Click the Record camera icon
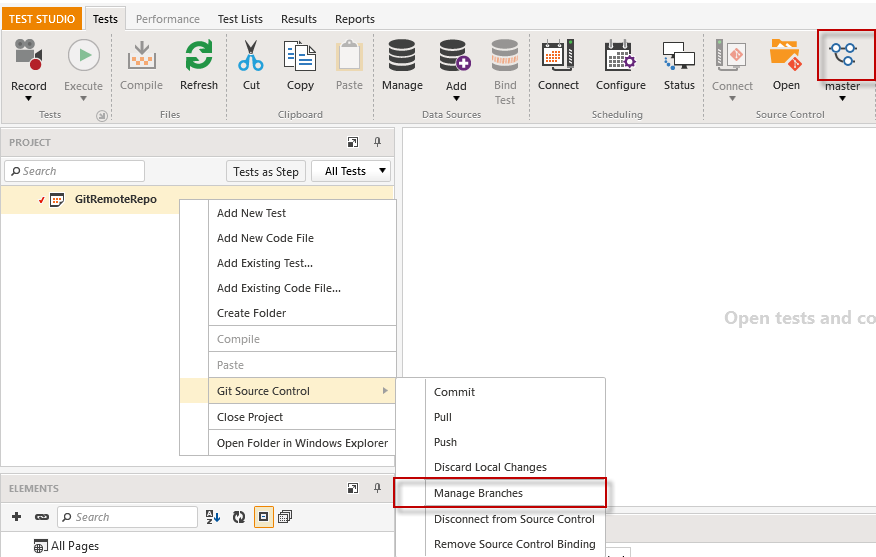876x557 pixels. pos(28,54)
